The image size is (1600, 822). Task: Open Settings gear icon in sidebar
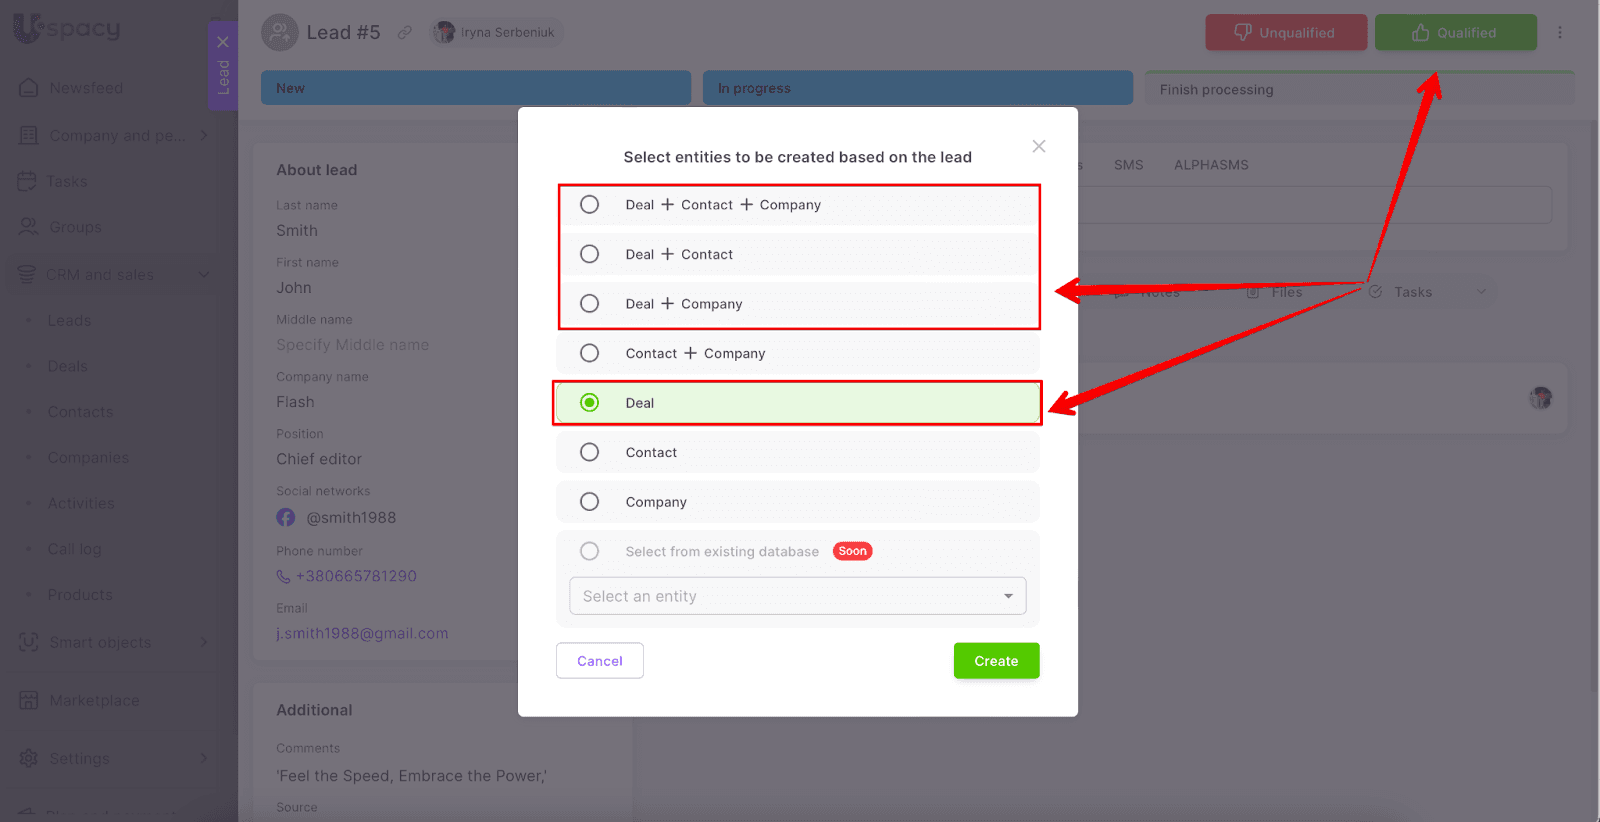29,758
